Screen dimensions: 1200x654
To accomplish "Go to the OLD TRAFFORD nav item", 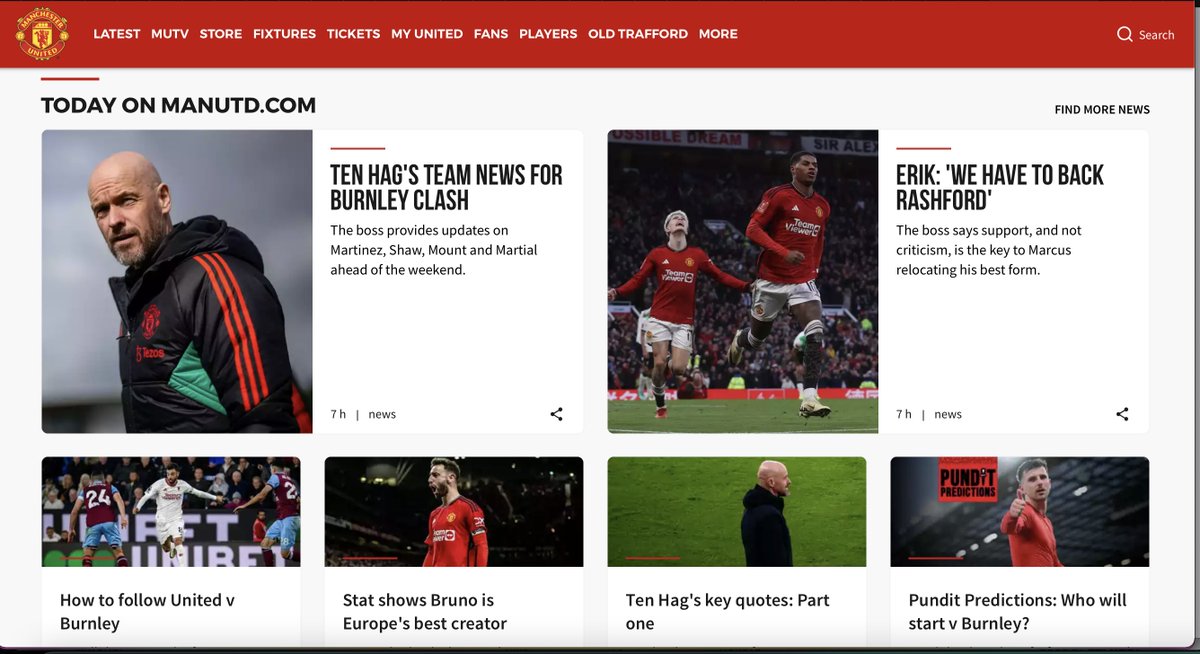I will coord(638,34).
